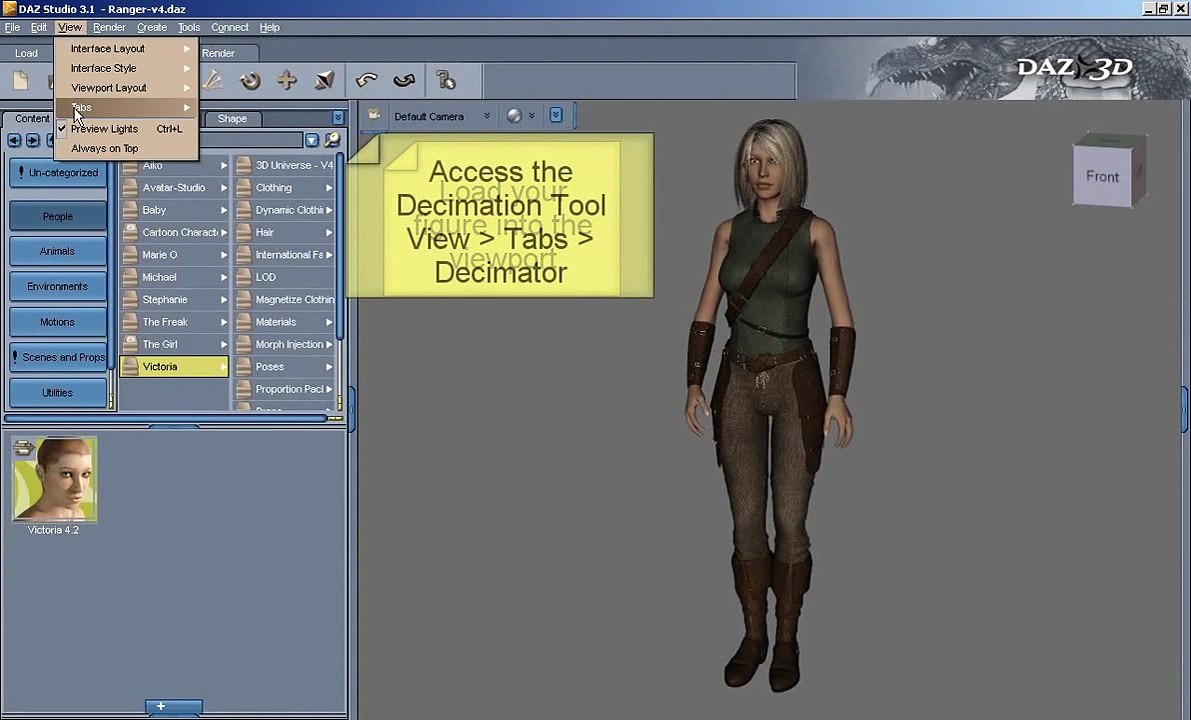Viewport: 1191px width, 720px height.
Task: Open the Render menu
Action: point(109,27)
